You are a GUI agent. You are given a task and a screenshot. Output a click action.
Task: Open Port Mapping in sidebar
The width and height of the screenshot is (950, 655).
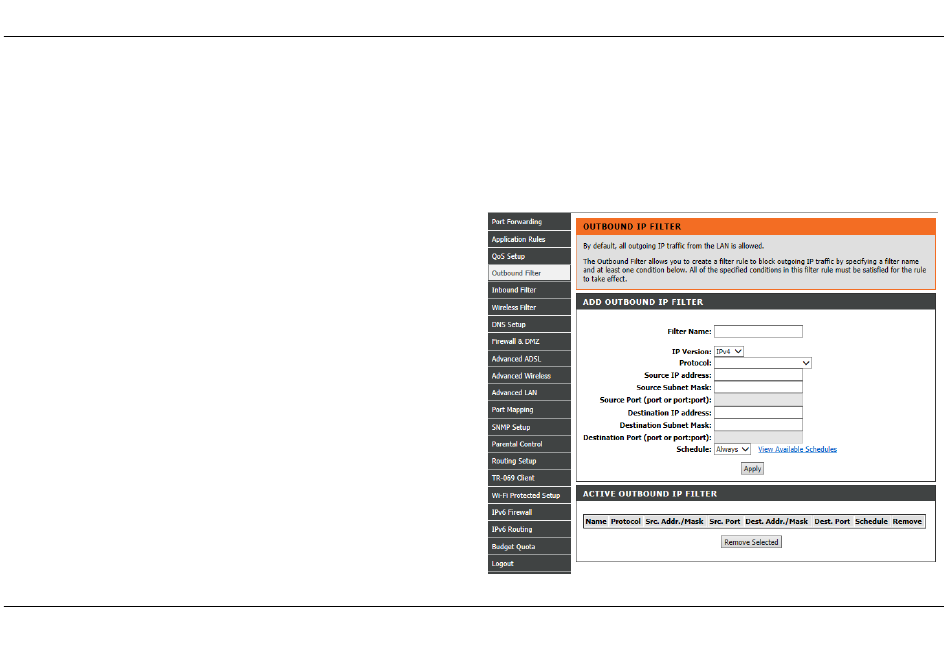point(529,410)
